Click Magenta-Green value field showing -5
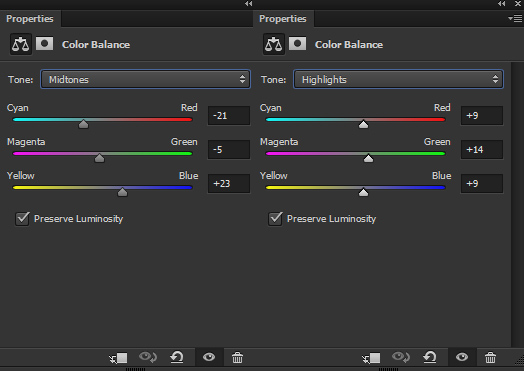Viewport: 524px width, 371px height. 229,149
